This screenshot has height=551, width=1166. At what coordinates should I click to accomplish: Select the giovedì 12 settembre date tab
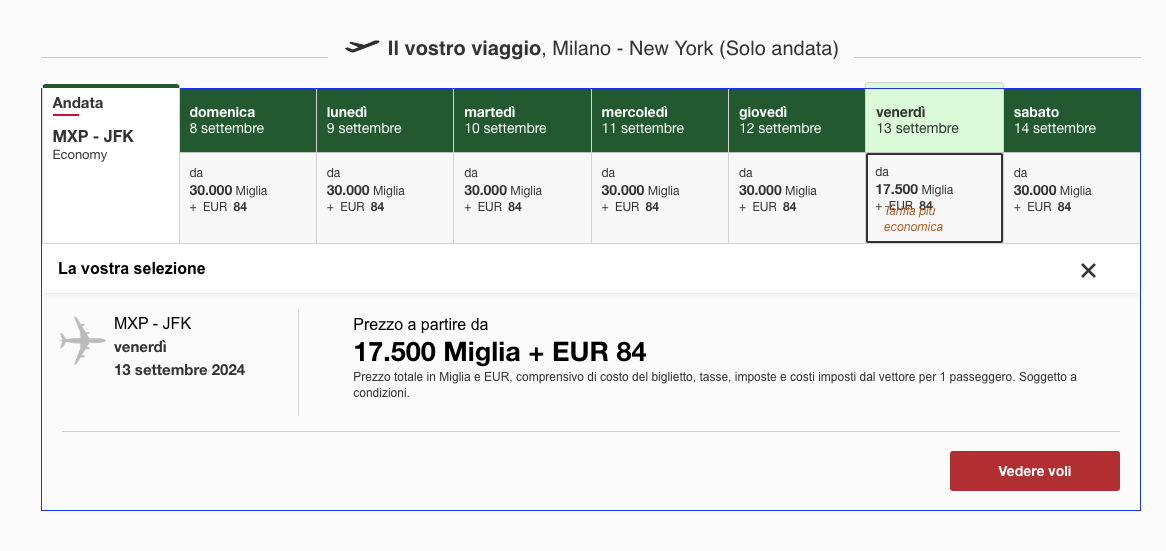pyautogui.click(x=797, y=120)
